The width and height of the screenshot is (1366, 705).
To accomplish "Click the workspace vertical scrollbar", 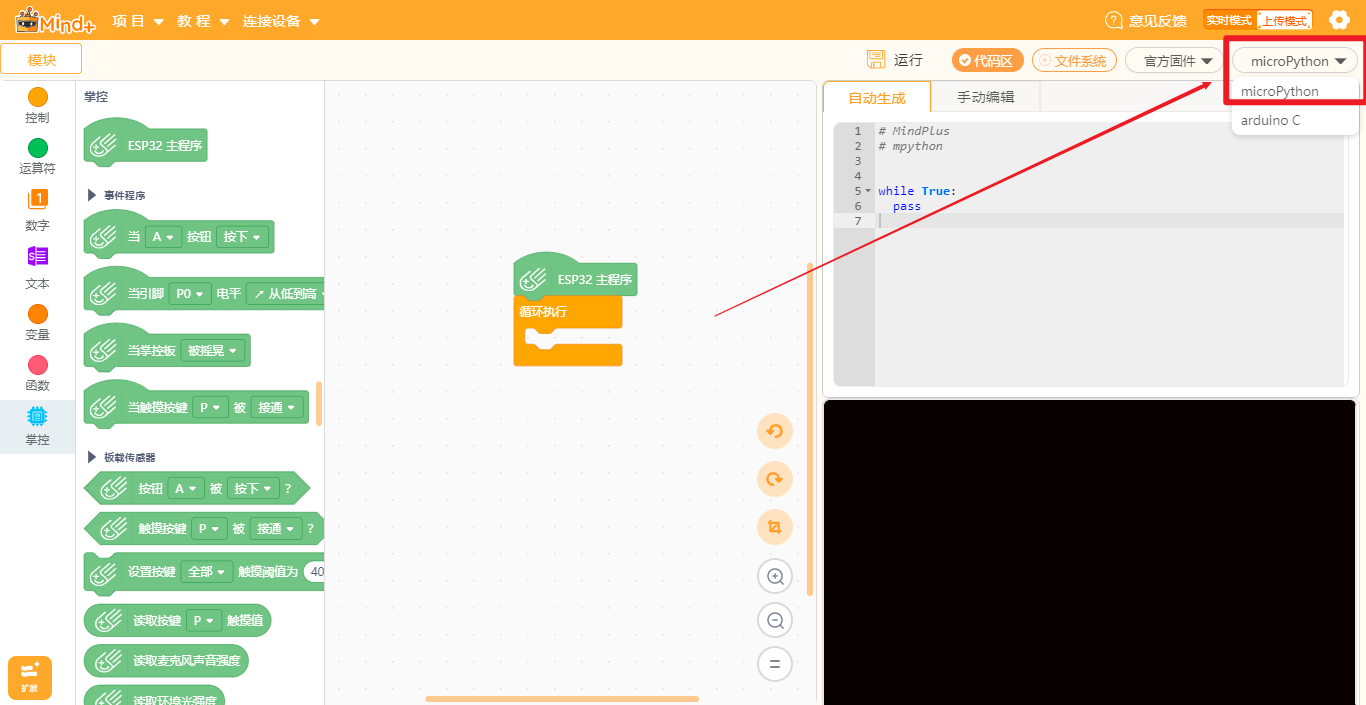I will (x=810, y=429).
